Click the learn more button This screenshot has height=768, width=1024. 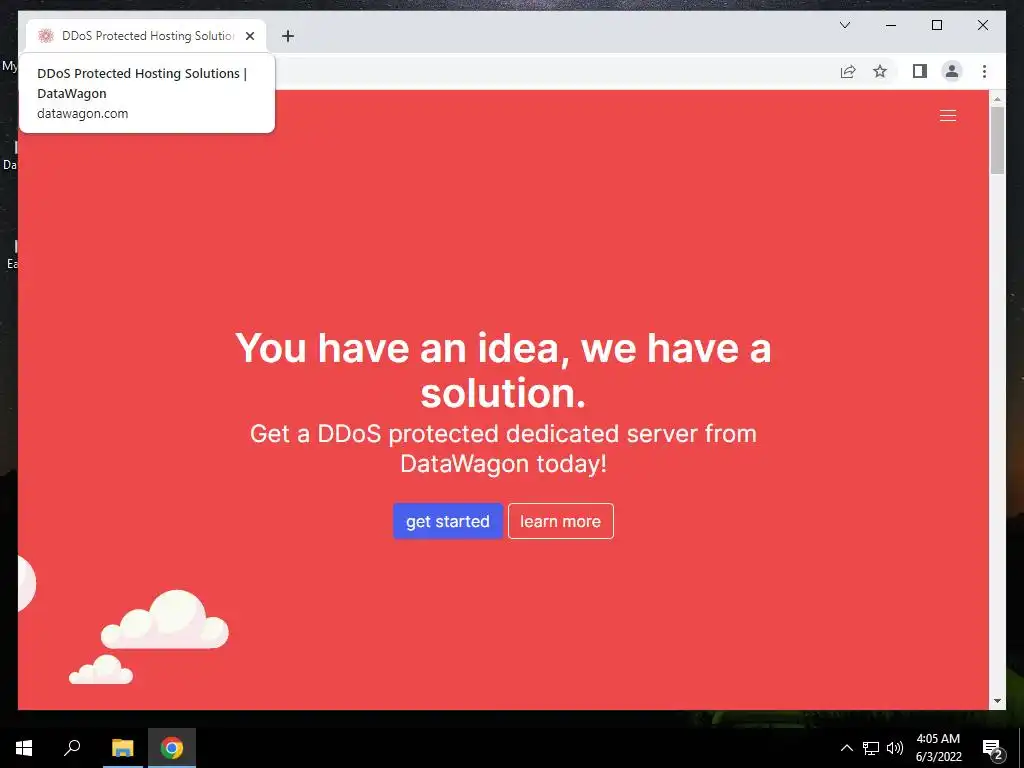point(560,521)
